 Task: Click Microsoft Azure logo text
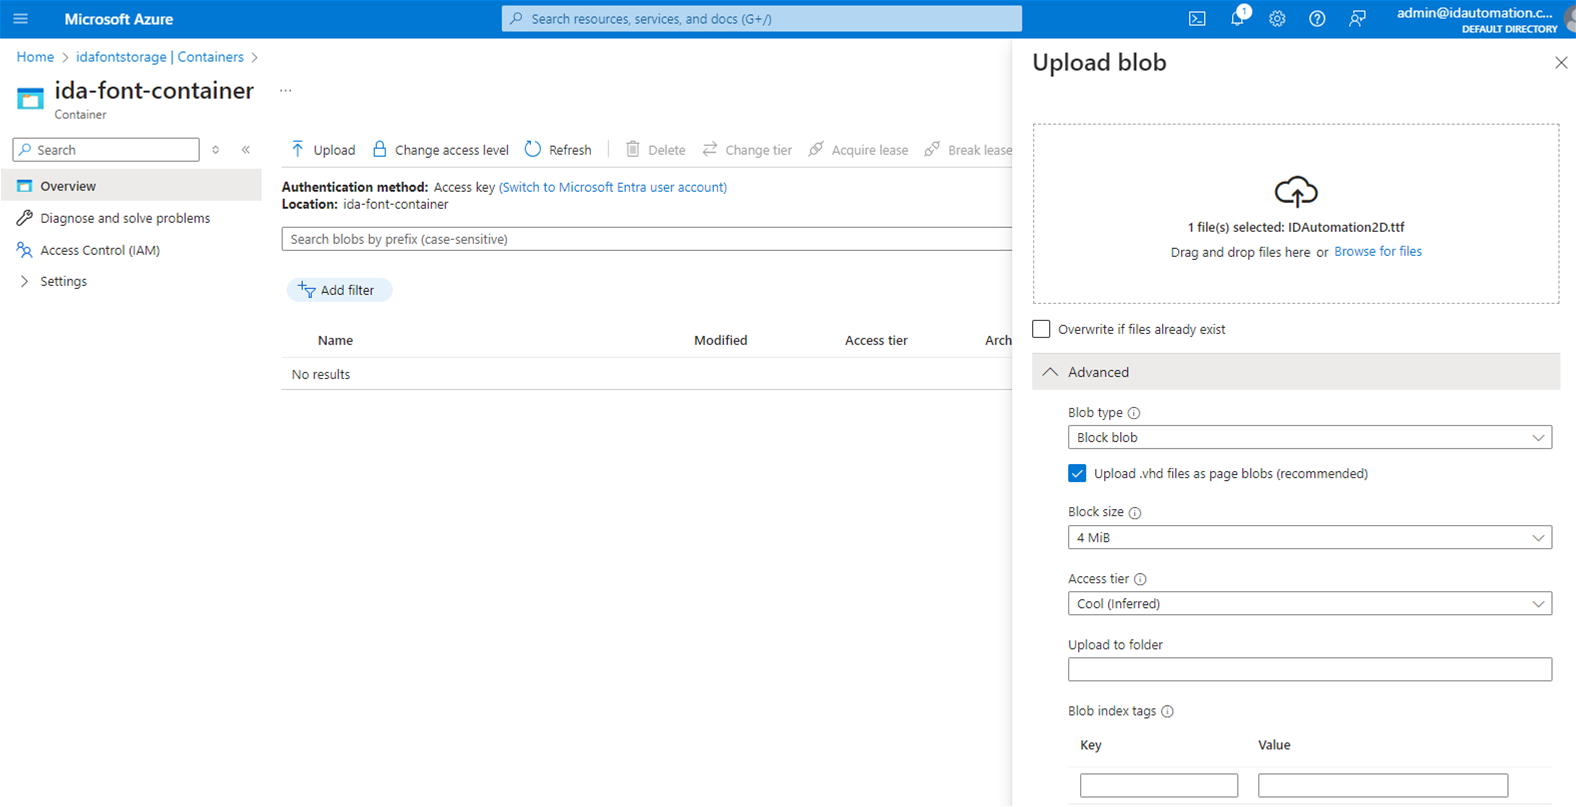118,19
